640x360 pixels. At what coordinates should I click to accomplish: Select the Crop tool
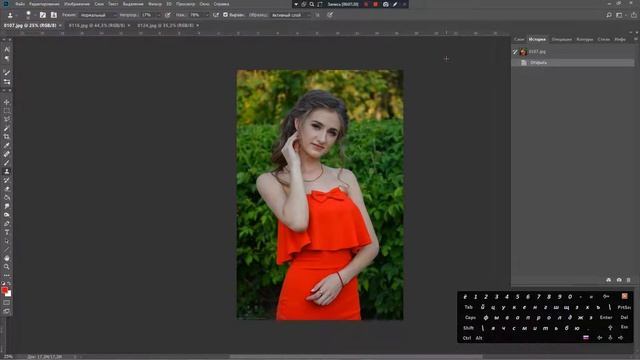(x=7, y=137)
